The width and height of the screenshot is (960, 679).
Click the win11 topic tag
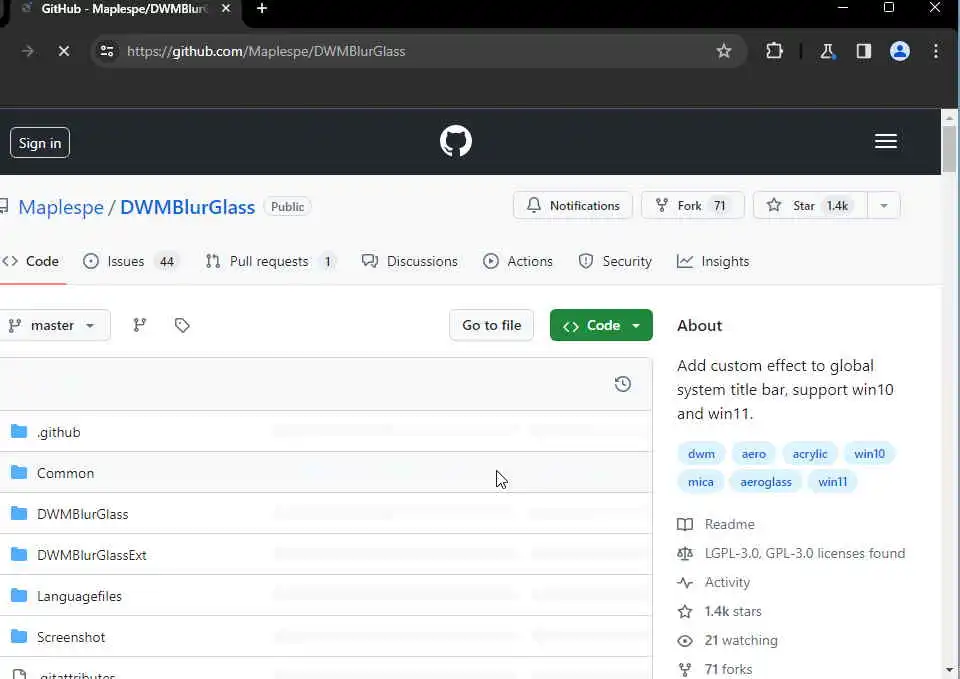pos(833,482)
